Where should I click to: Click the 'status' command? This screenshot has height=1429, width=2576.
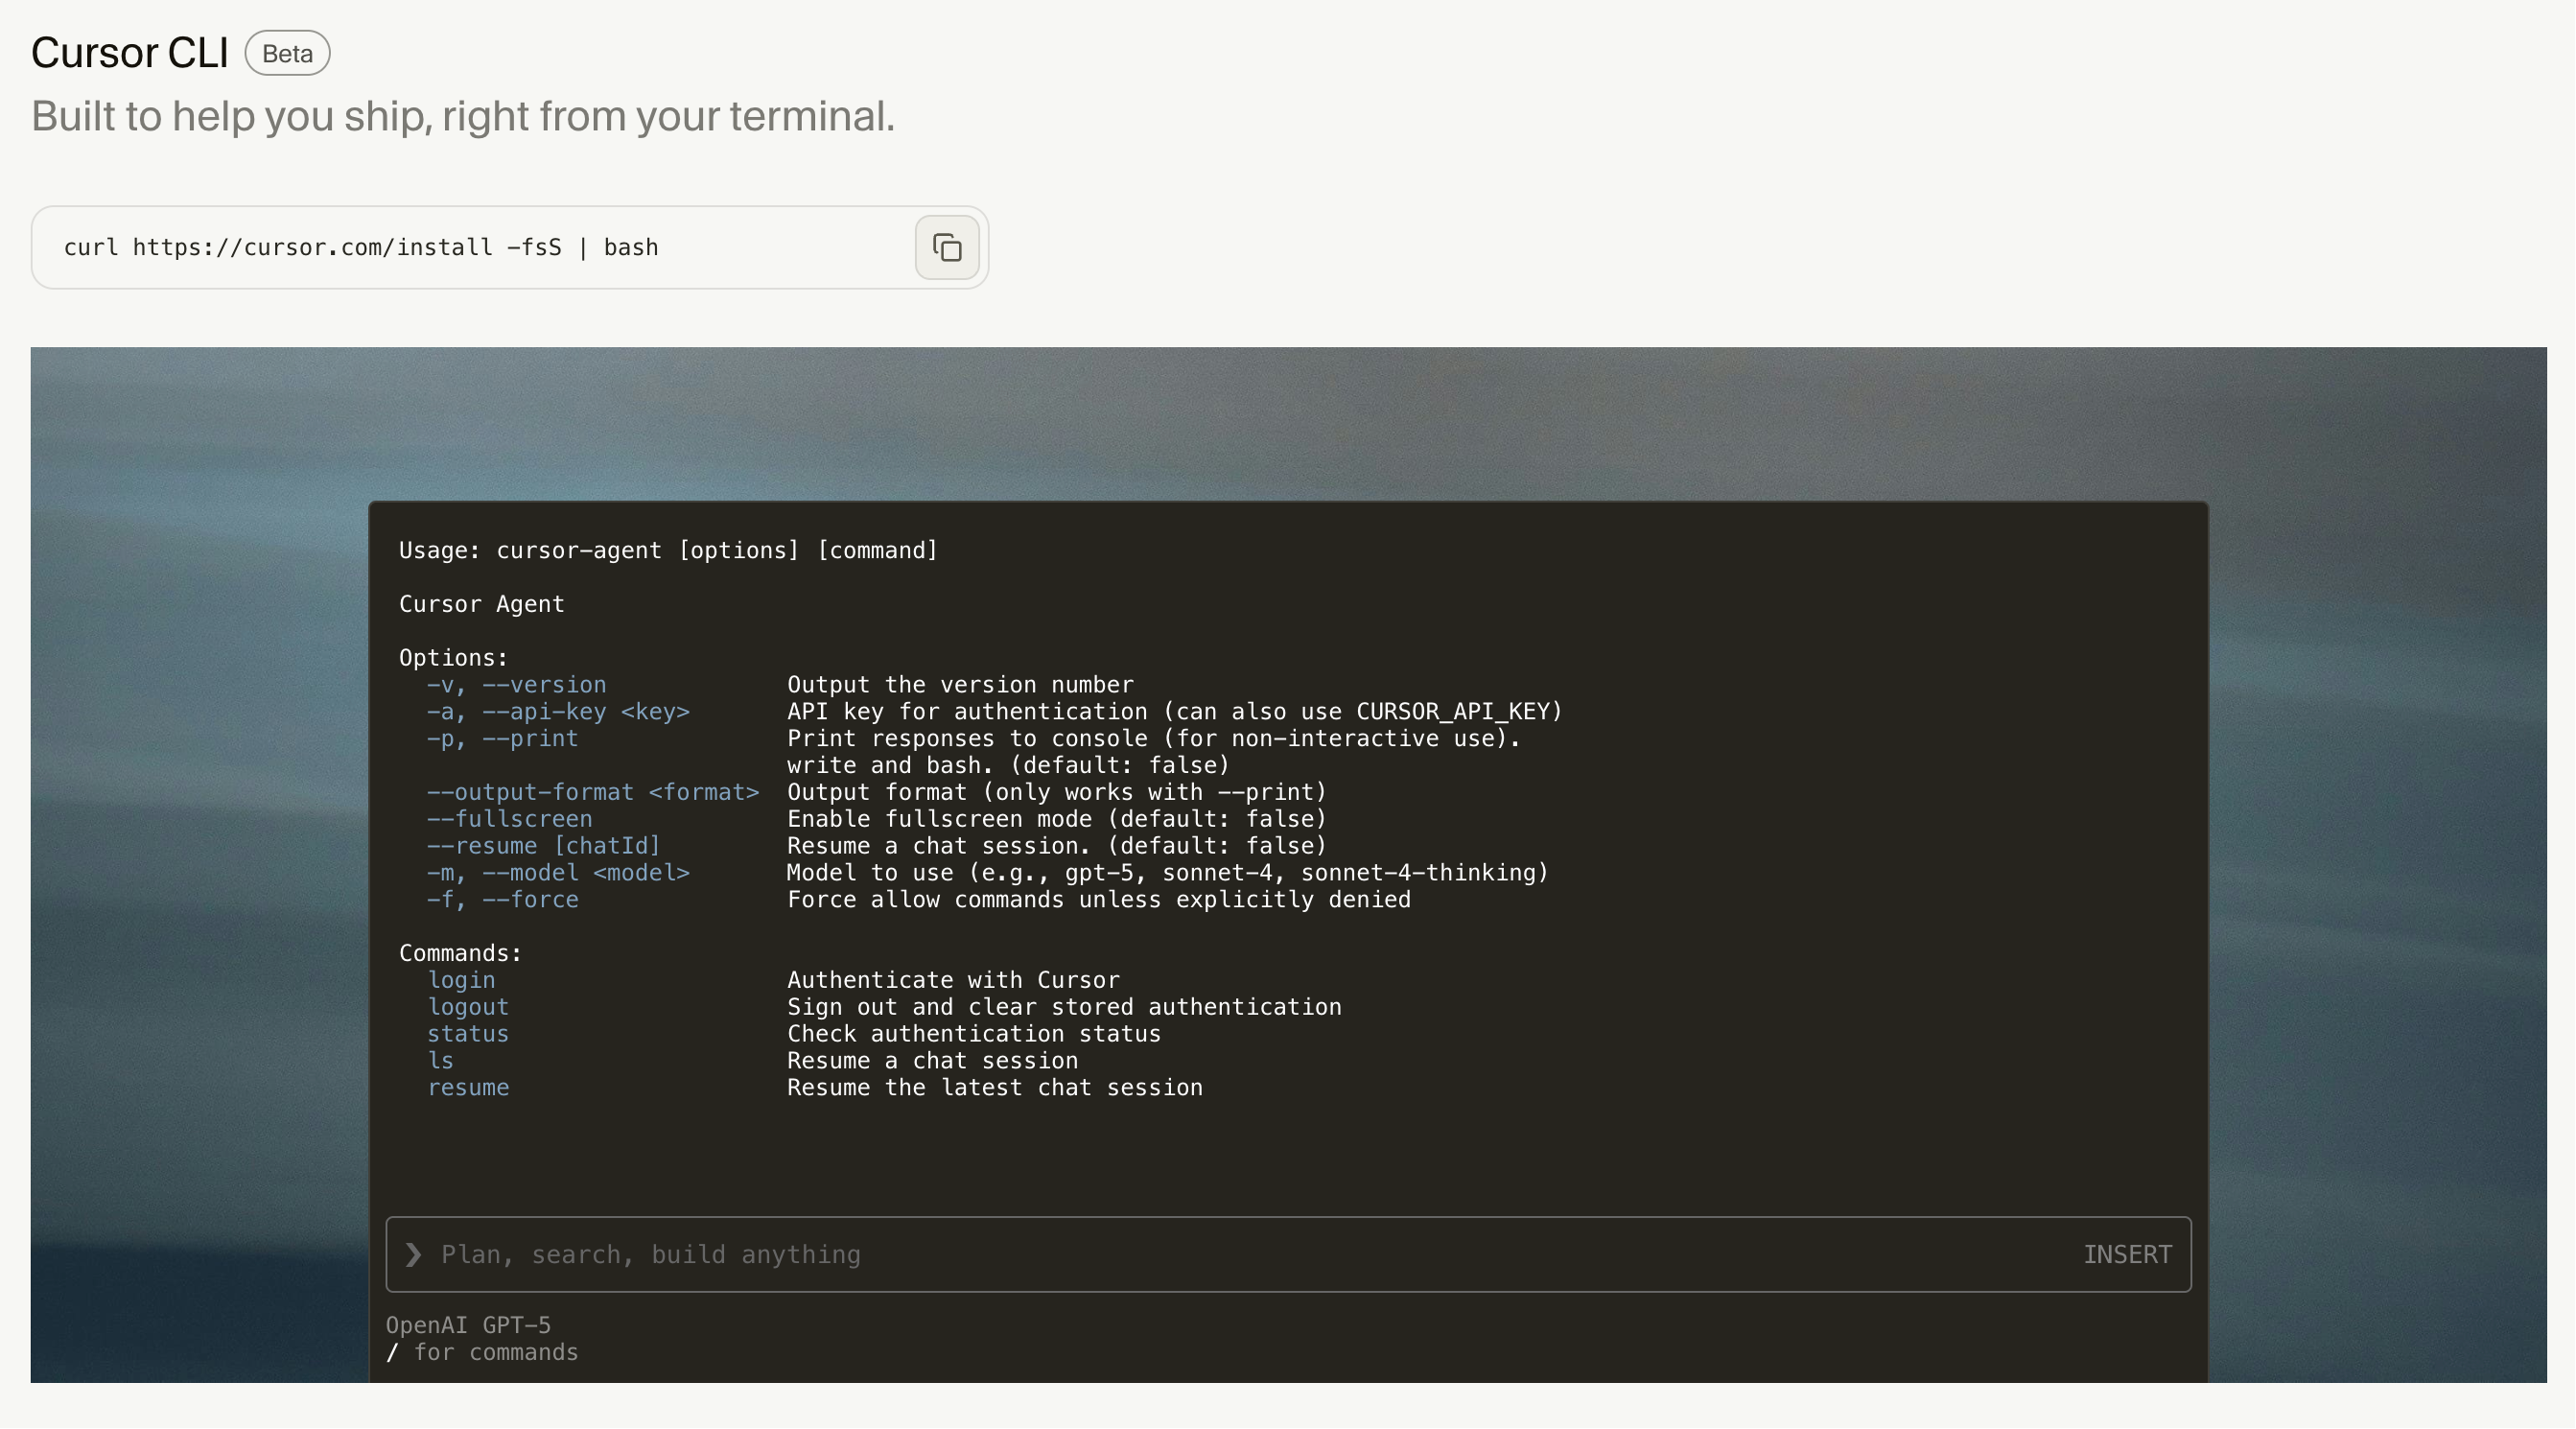click(x=468, y=1034)
